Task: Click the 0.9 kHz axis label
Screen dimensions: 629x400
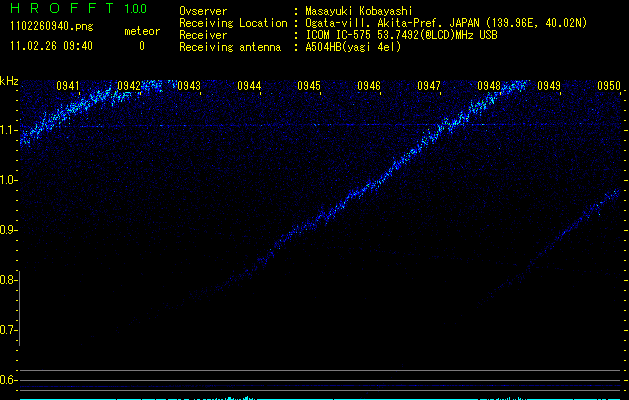Action: [x=8, y=230]
